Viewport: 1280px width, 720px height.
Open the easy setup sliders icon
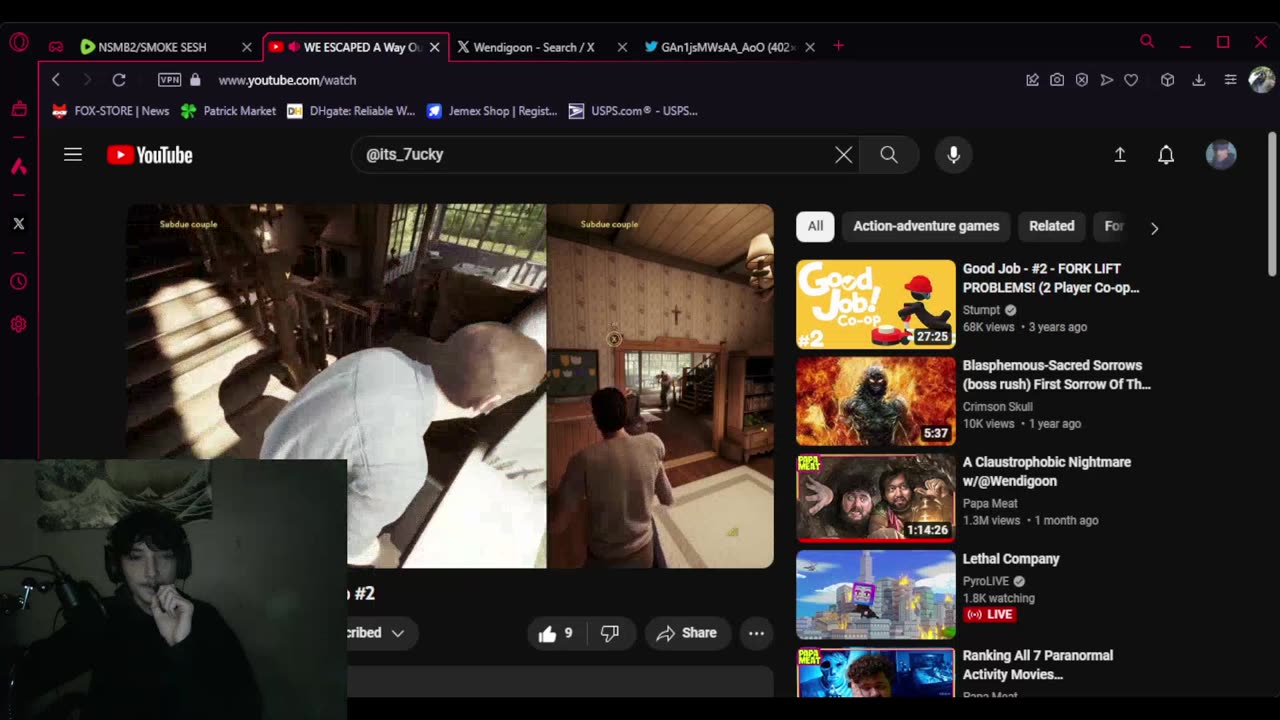[x=1230, y=80]
